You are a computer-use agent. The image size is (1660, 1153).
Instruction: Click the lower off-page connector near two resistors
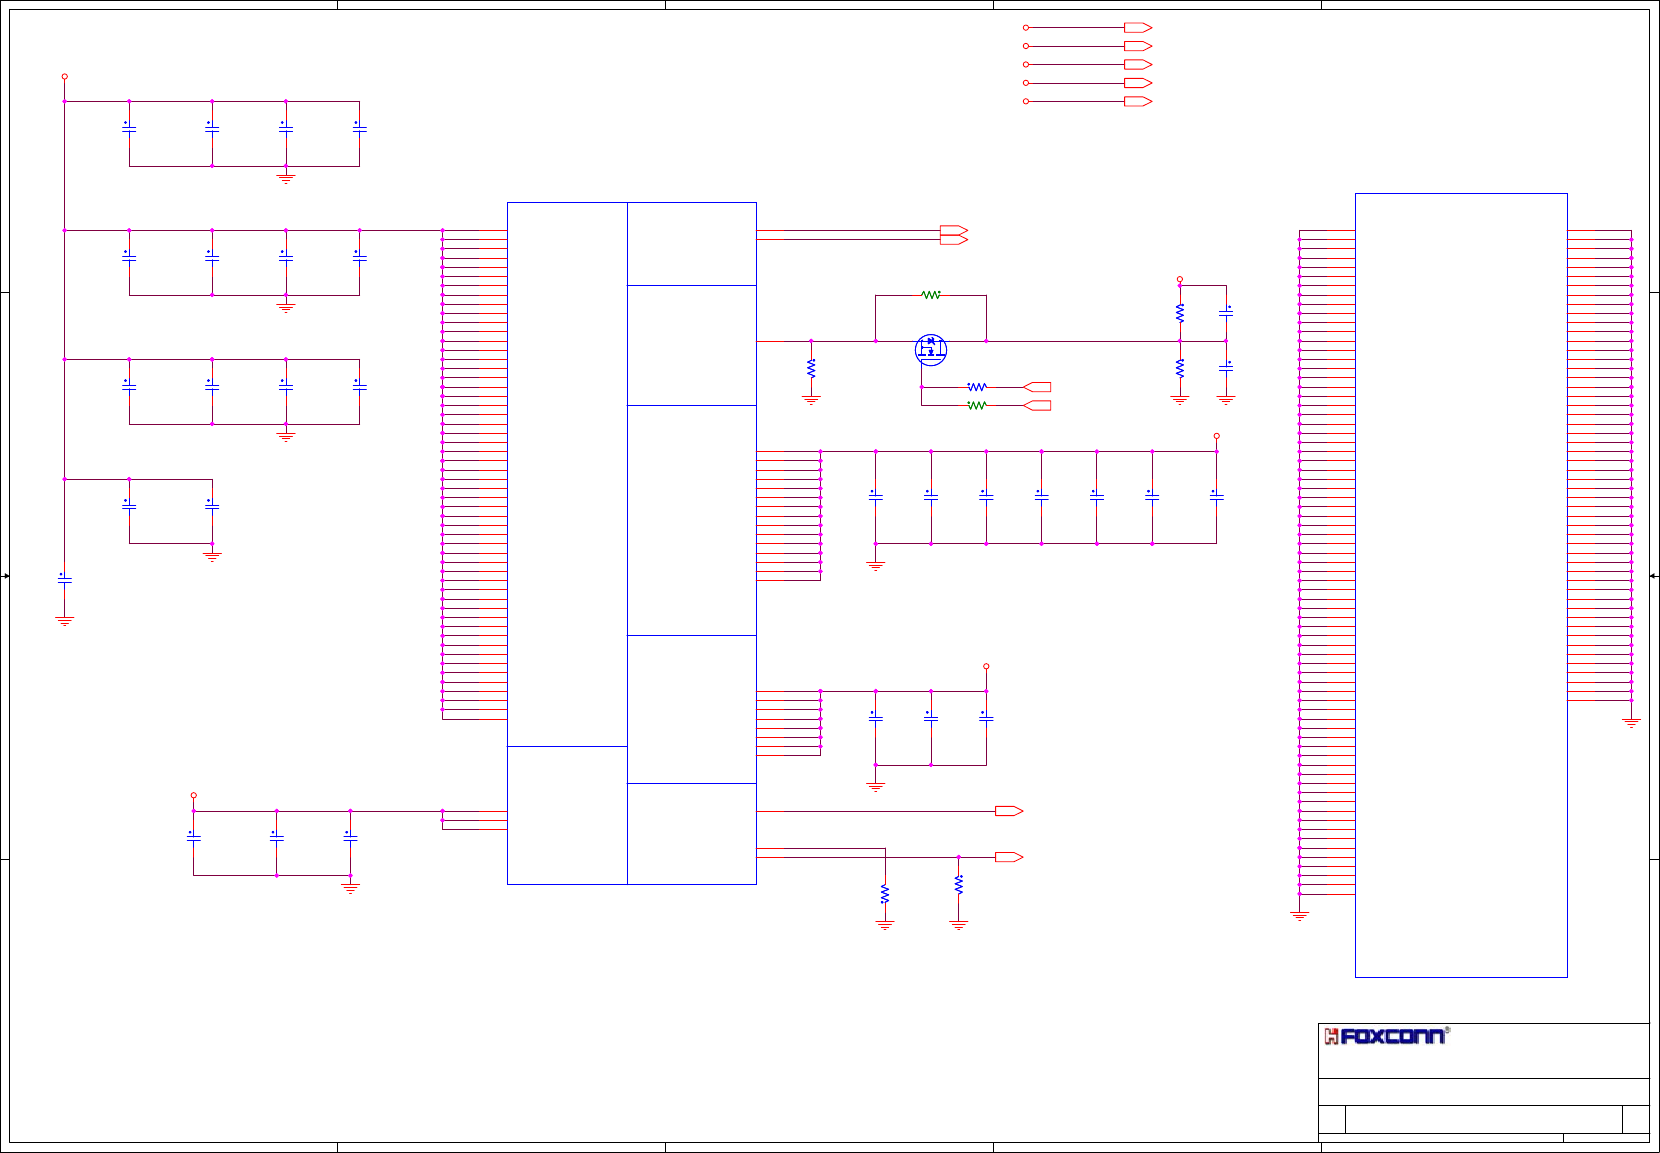[1009, 857]
